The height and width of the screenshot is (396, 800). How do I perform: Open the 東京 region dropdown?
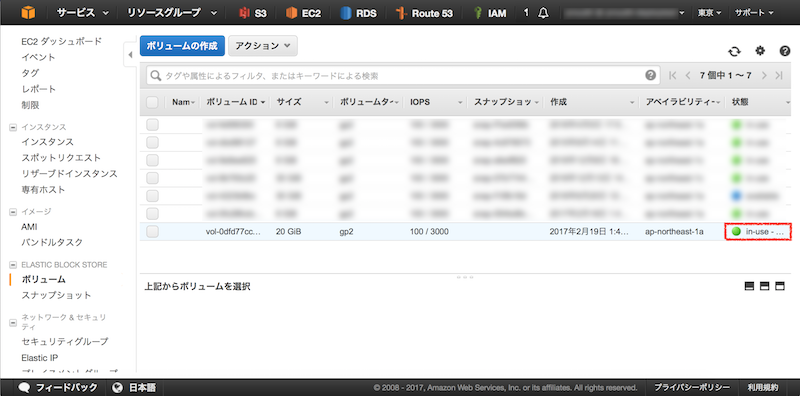[710, 13]
